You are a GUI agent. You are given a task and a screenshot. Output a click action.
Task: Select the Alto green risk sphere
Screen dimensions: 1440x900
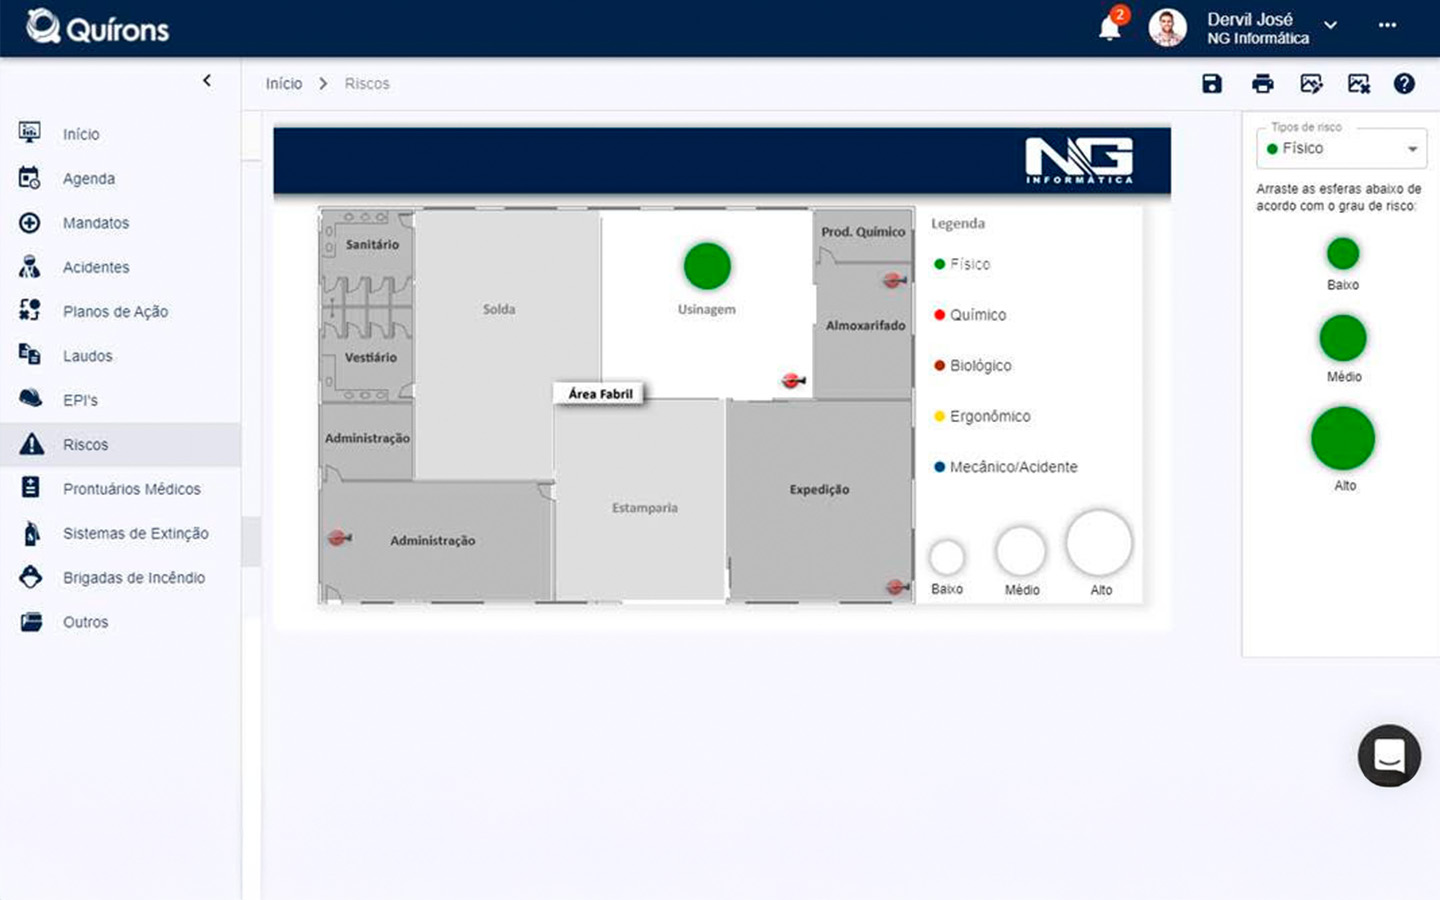click(x=1342, y=438)
